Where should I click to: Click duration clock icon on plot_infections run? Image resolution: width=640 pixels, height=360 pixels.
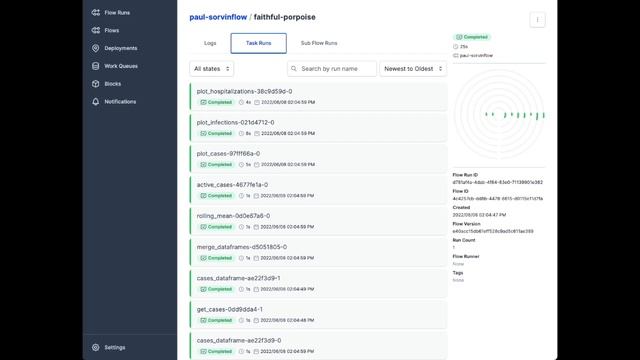click(x=241, y=133)
